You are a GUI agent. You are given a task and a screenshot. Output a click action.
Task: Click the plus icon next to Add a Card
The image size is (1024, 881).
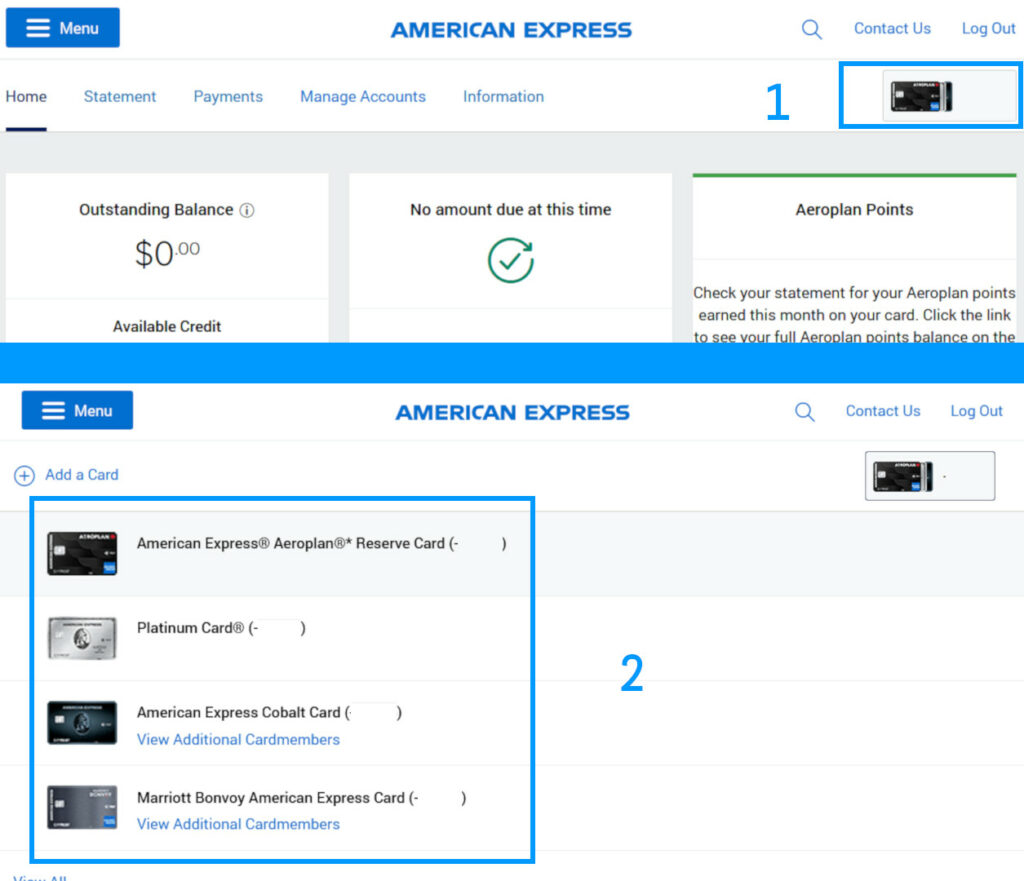coord(24,475)
